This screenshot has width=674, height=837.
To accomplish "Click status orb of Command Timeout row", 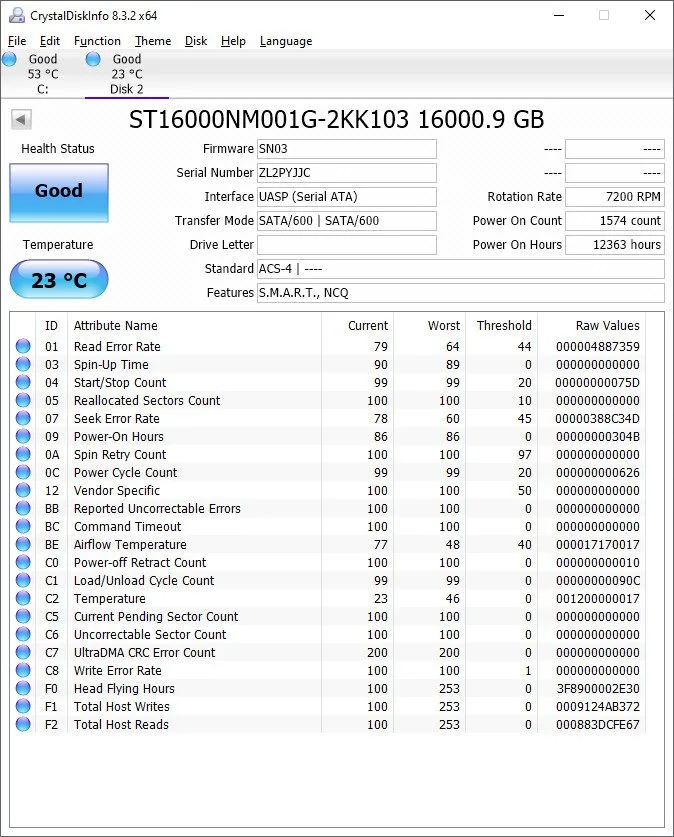I will tap(23, 526).
